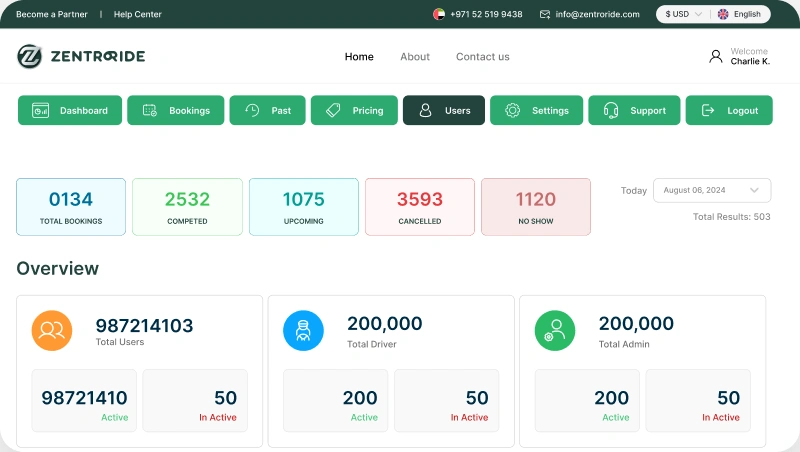
Task: Click the 987214103 Total Users figure
Action: click(x=144, y=325)
